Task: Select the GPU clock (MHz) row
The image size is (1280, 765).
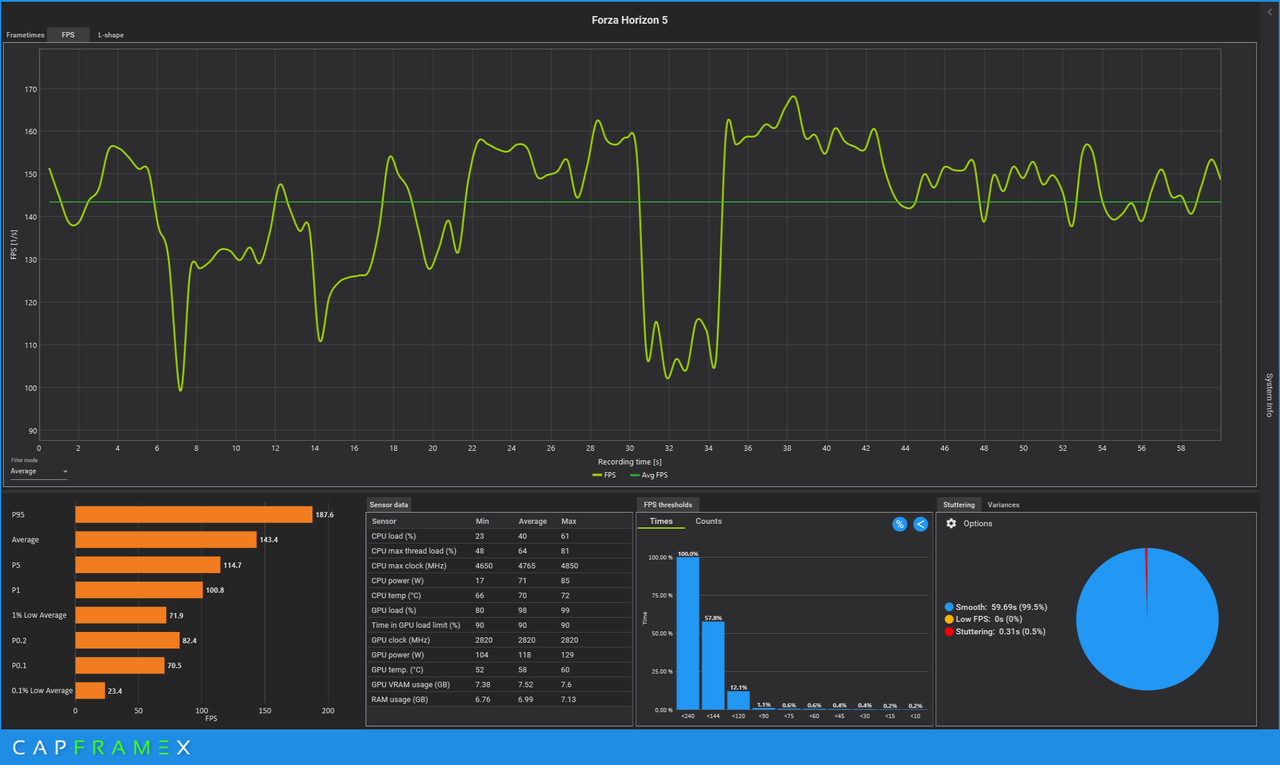Action: (499, 640)
